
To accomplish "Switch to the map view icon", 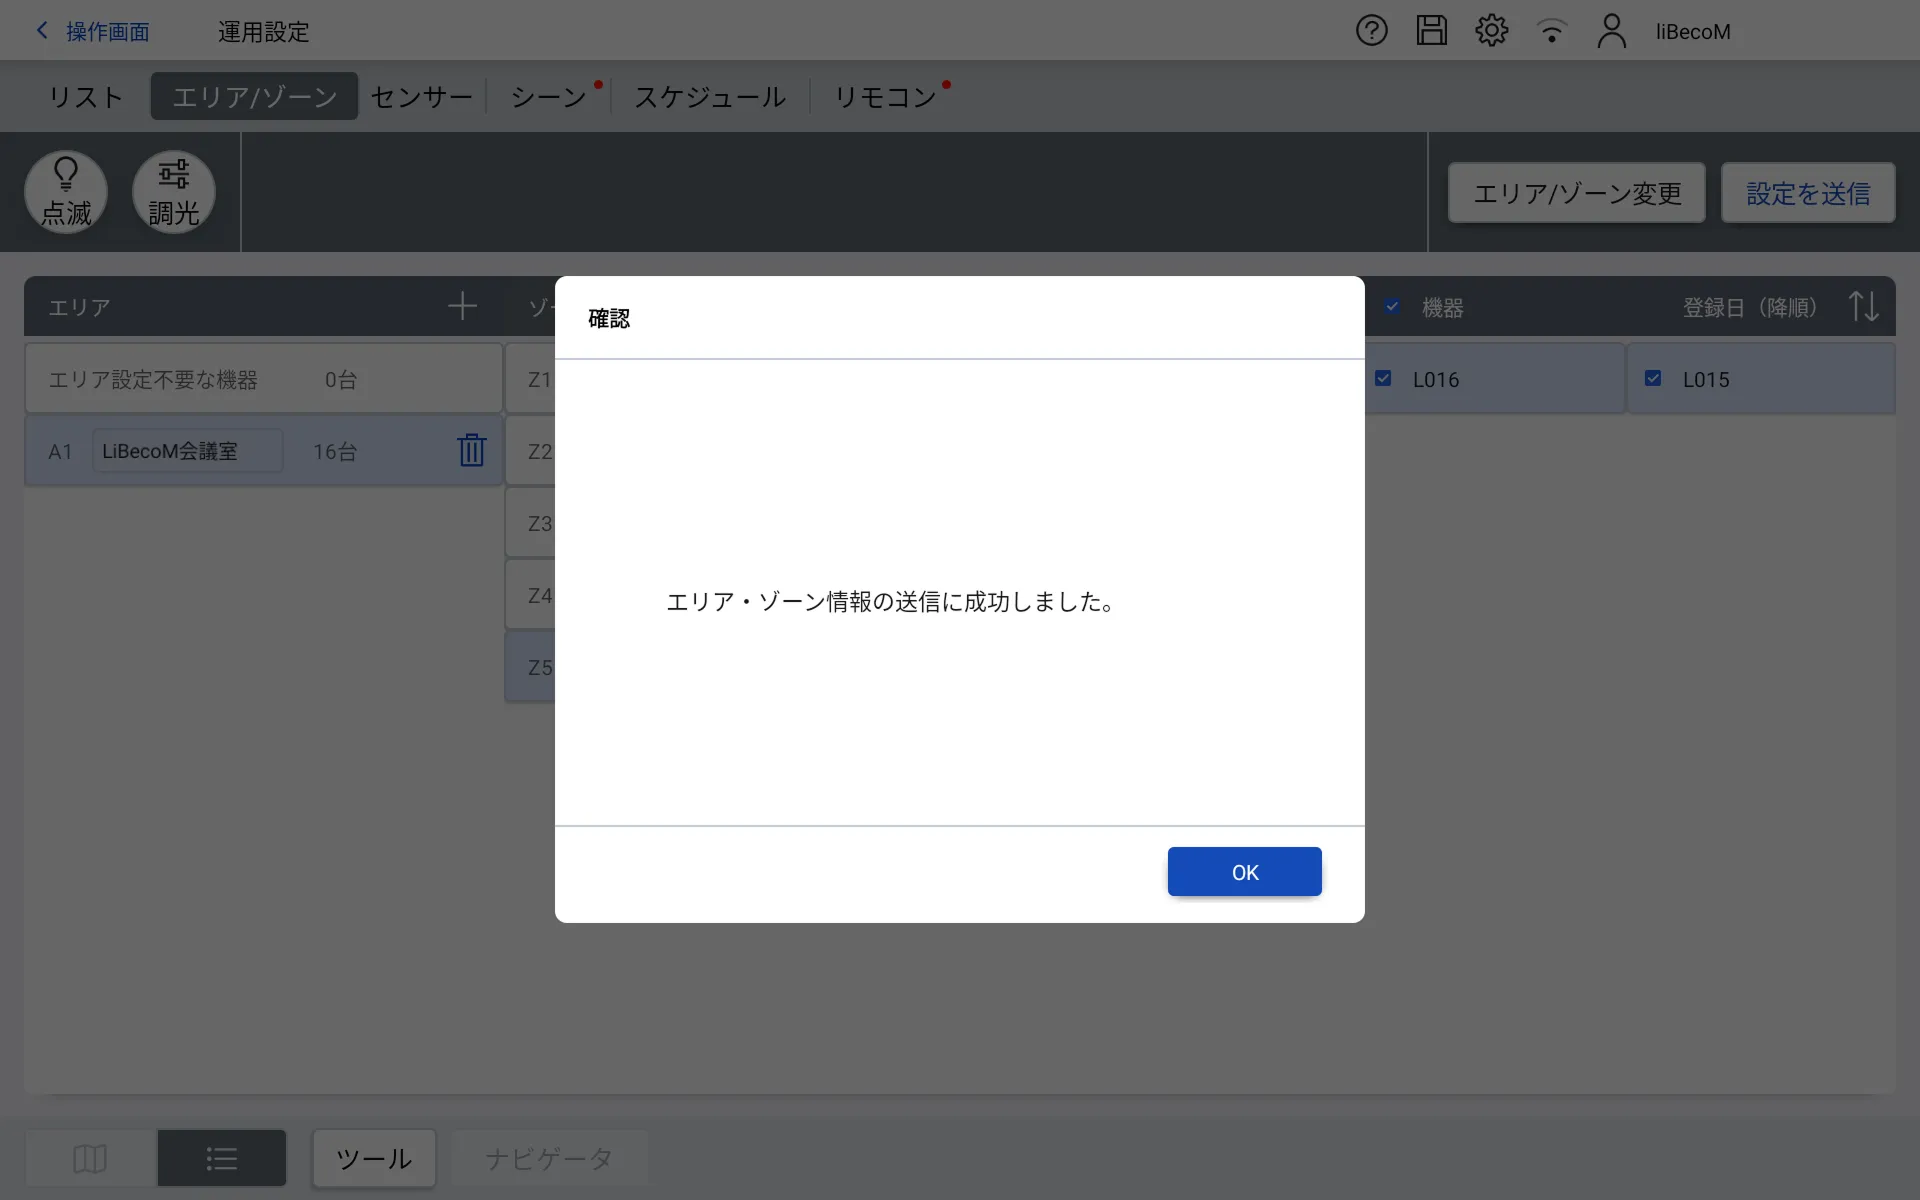I will pyautogui.click(x=90, y=1159).
